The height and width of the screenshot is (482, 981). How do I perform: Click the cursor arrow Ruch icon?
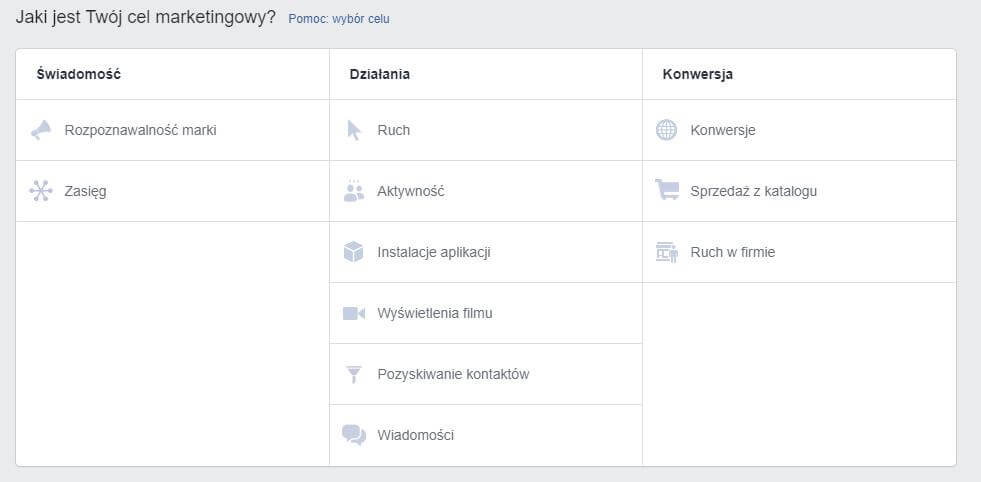coord(354,130)
